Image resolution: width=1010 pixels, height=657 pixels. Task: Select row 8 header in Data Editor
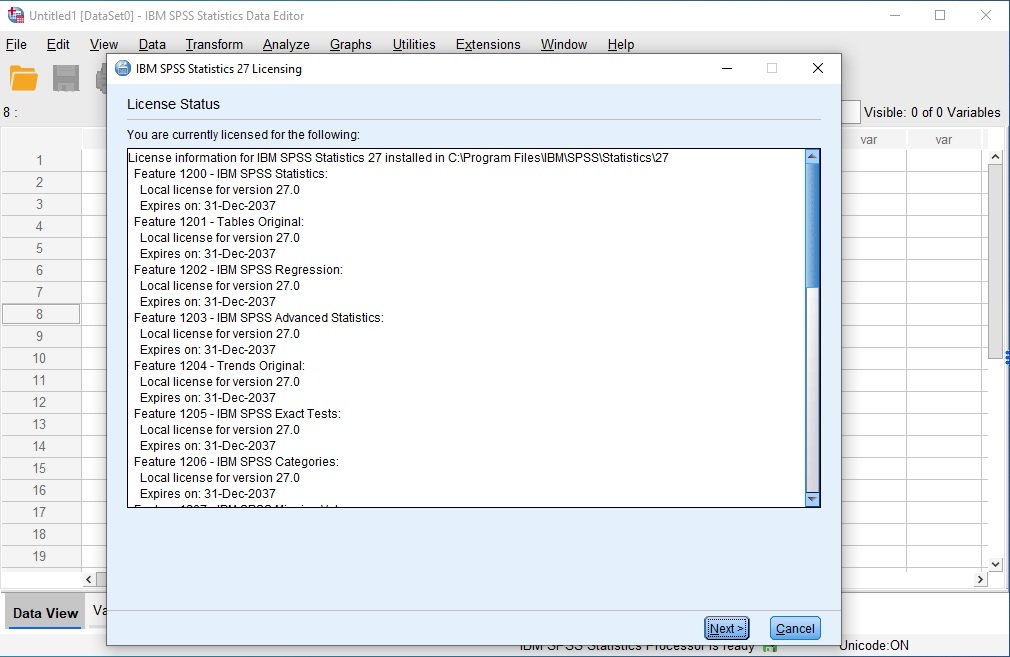[40, 314]
